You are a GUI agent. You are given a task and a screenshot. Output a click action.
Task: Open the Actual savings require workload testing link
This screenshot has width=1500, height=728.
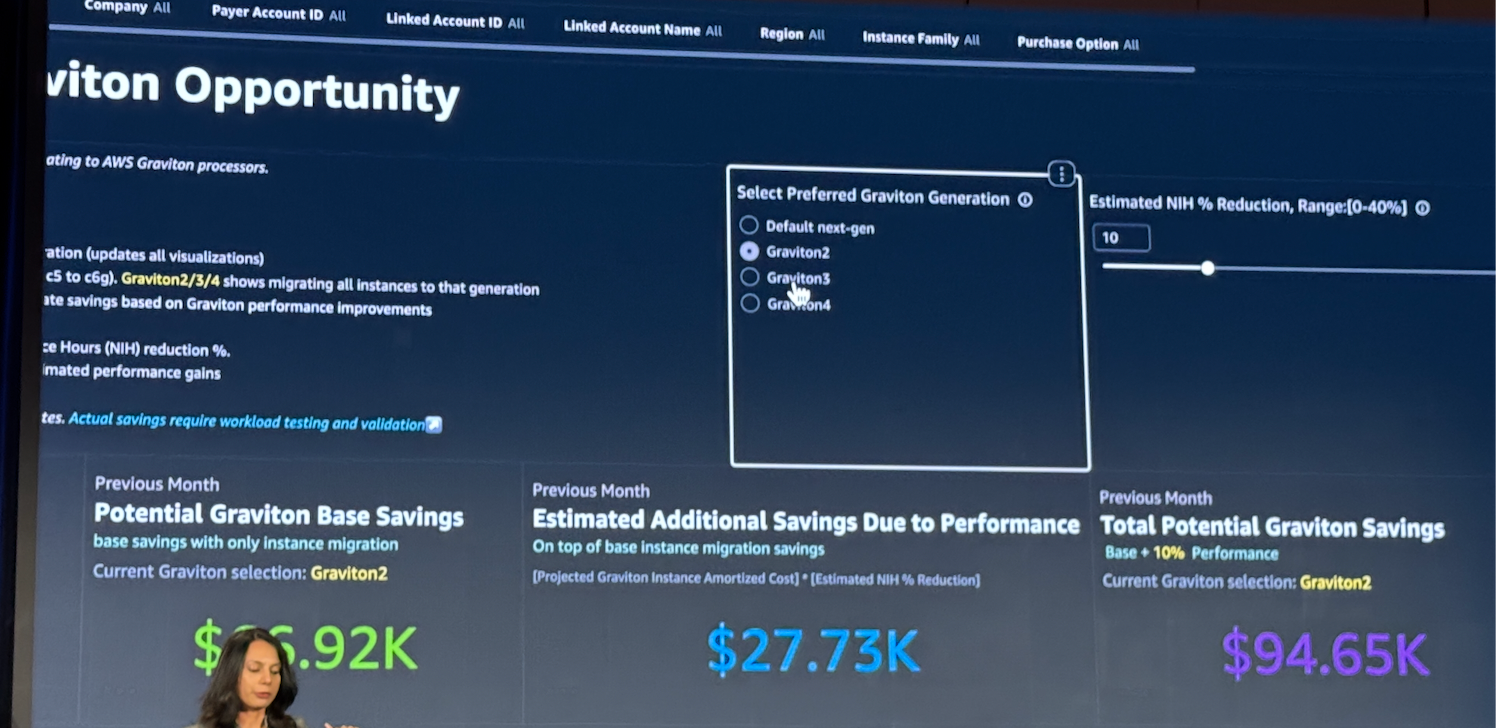[x=246, y=422]
